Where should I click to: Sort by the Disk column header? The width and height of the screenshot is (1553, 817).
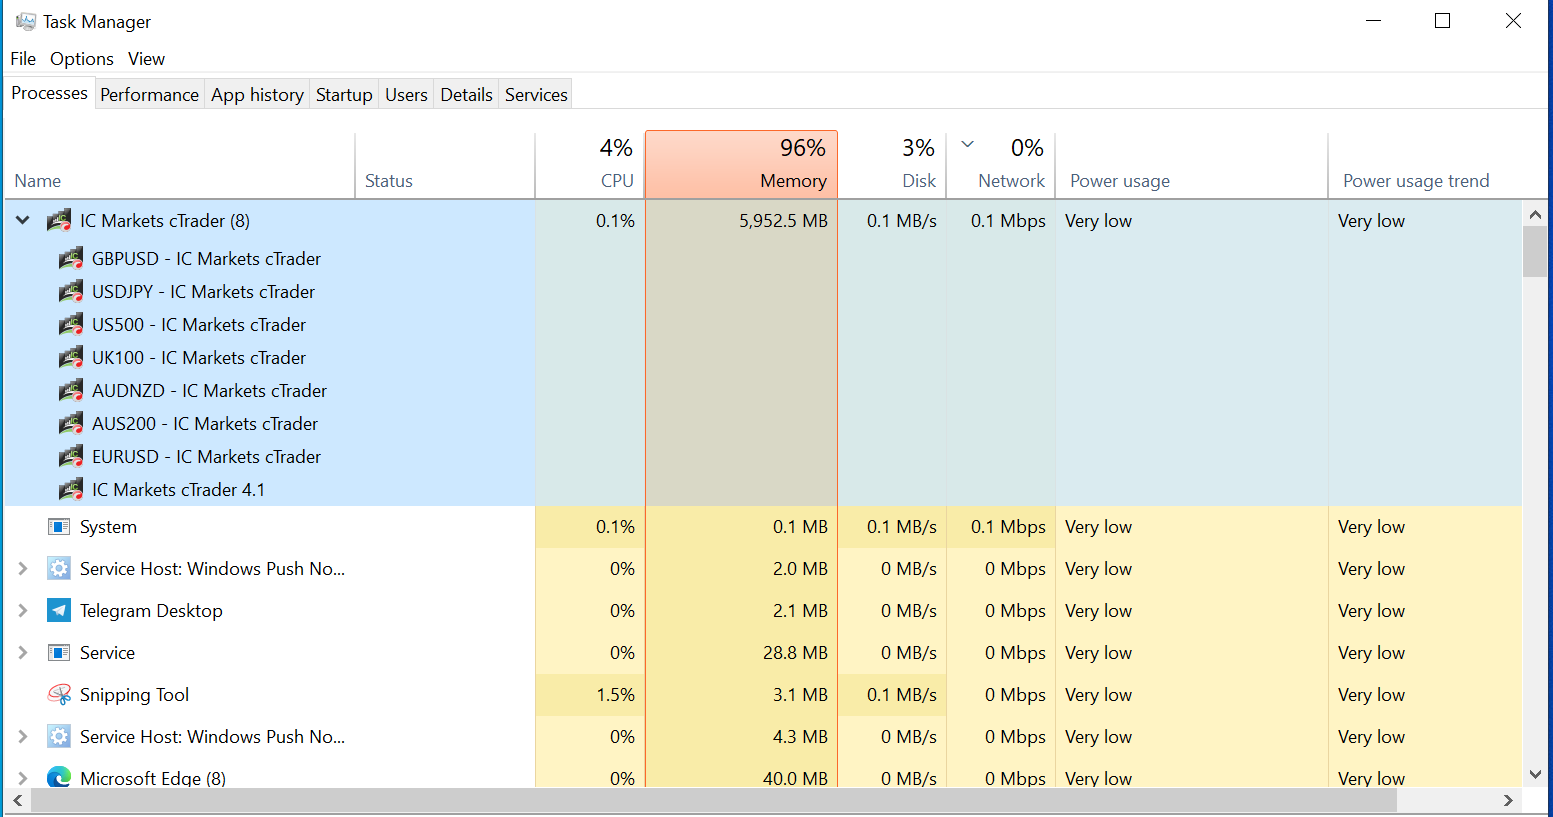(892, 166)
